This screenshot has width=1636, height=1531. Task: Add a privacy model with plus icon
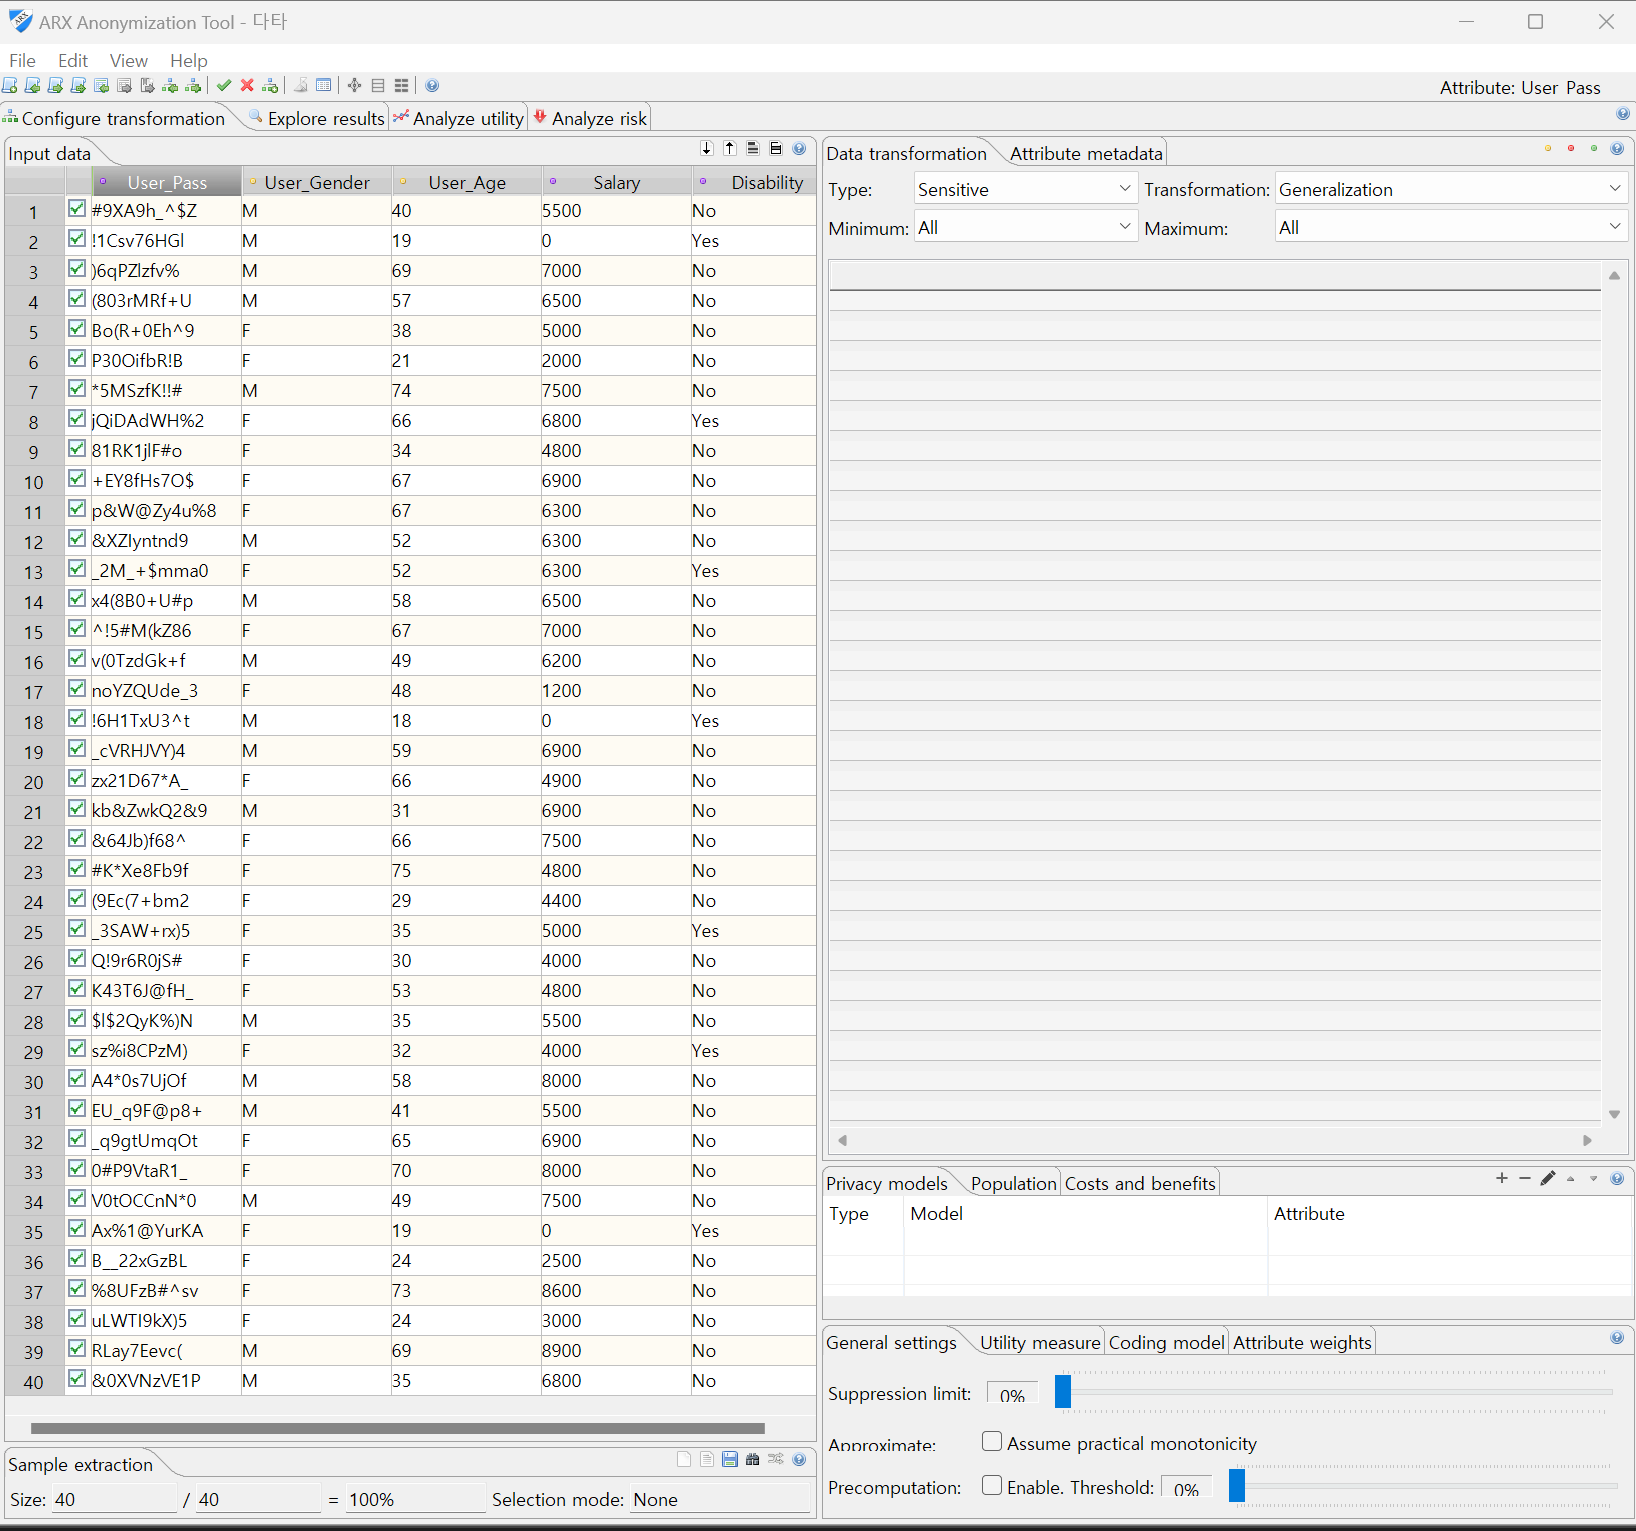[x=1501, y=1179]
